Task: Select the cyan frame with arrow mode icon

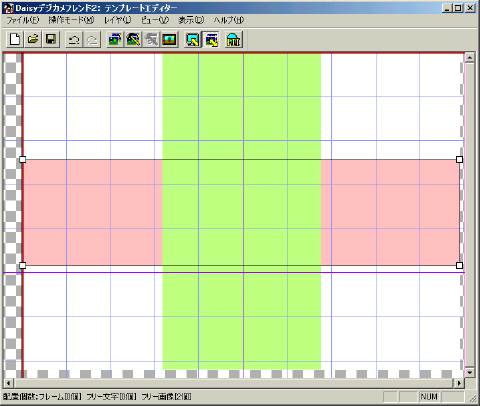Action: pyautogui.click(x=193, y=40)
